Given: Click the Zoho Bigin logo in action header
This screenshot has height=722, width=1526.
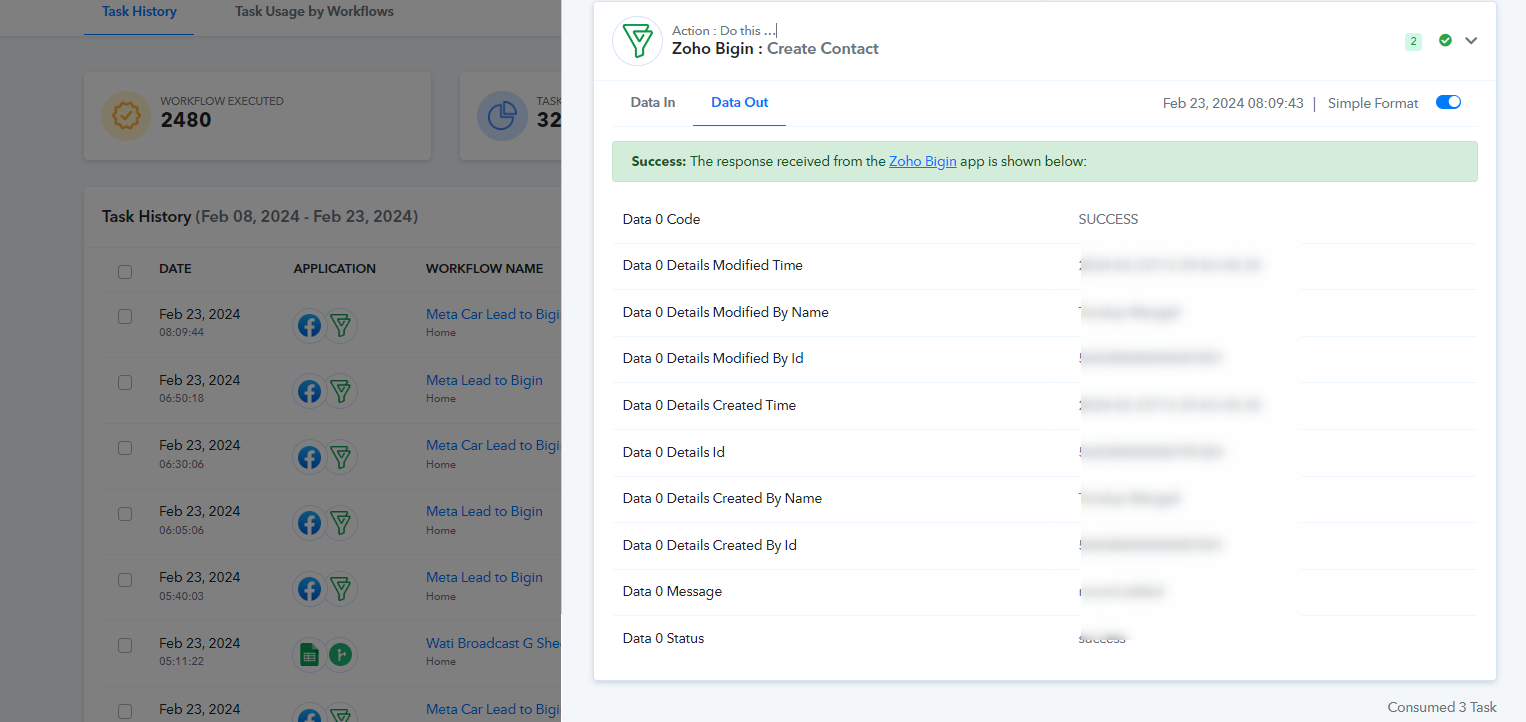Looking at the screenshot, I should [x=637, y=41].
